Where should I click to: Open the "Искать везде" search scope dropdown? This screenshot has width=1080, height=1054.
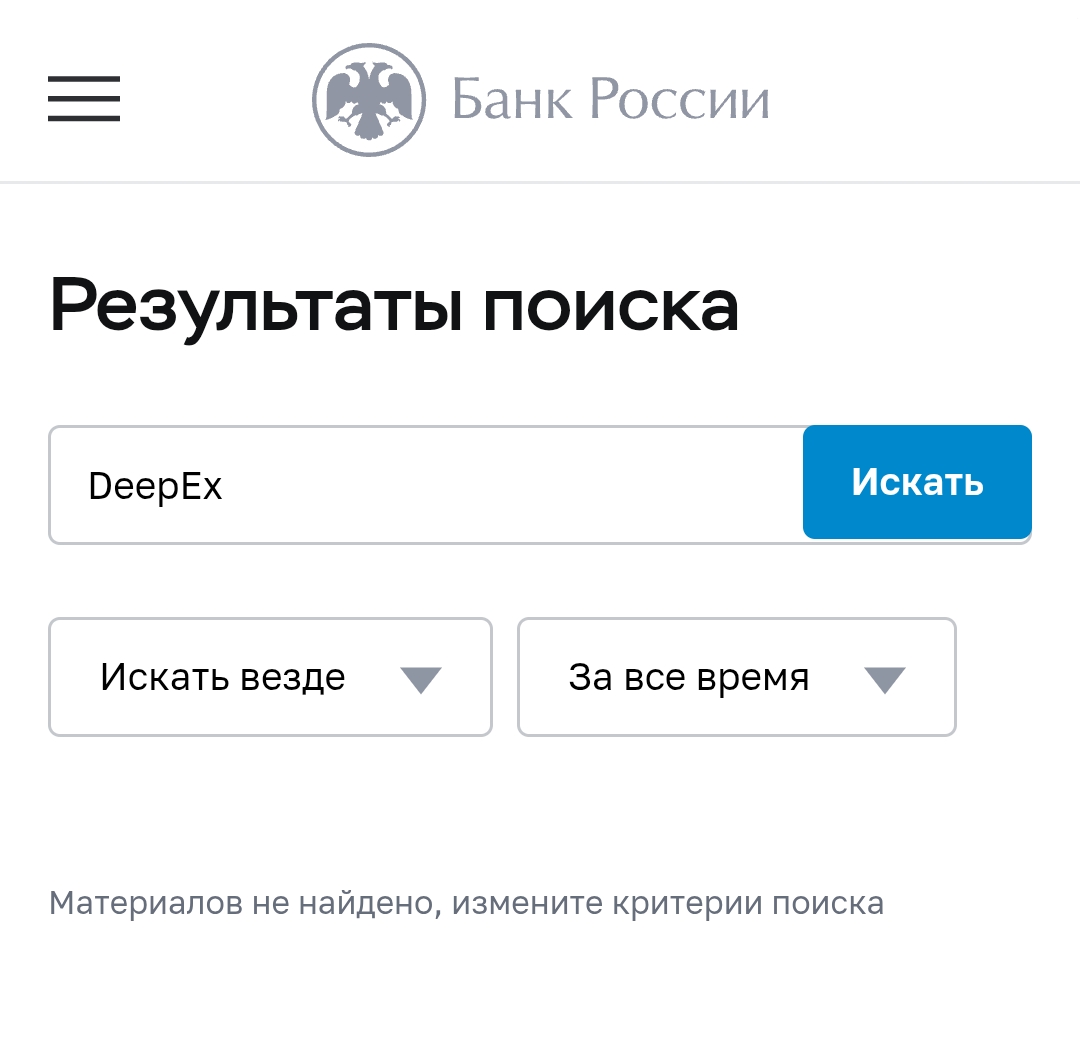270,677
